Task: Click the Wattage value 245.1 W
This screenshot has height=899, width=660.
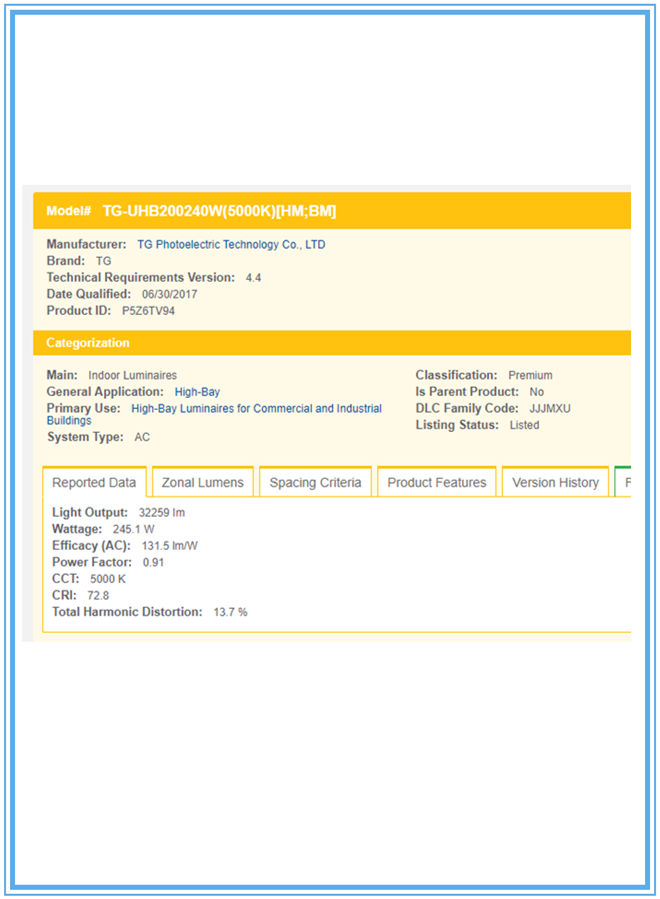Action: click(x=133, y=529)
